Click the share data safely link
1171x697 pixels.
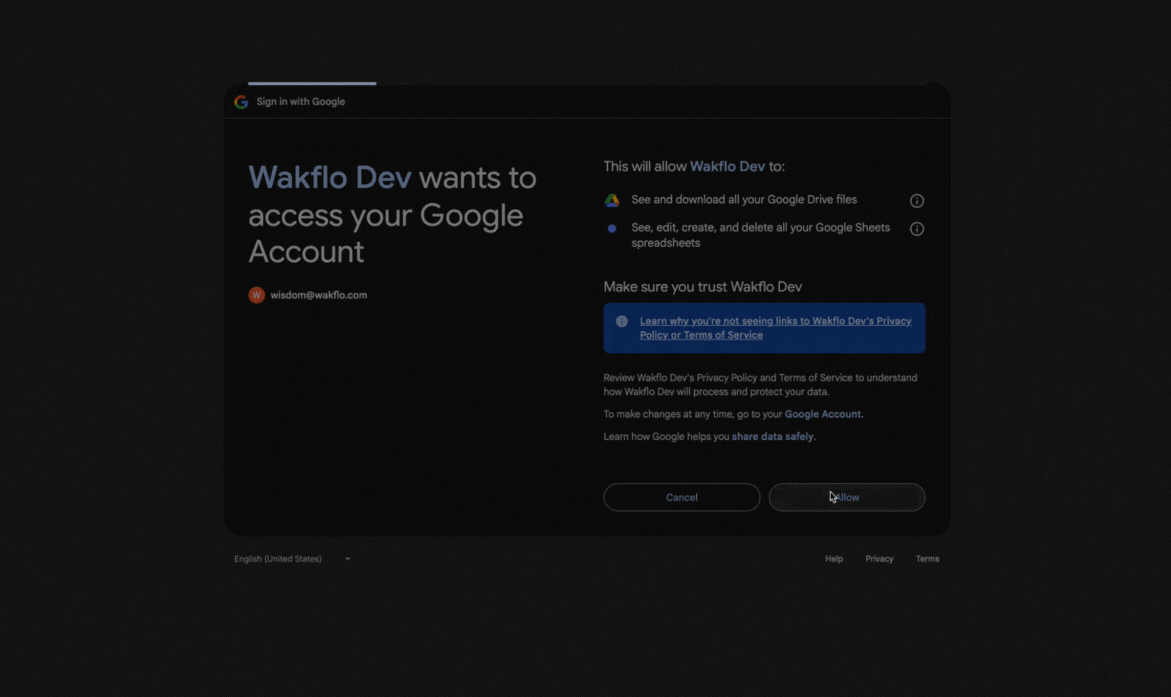tap(771, 436)
